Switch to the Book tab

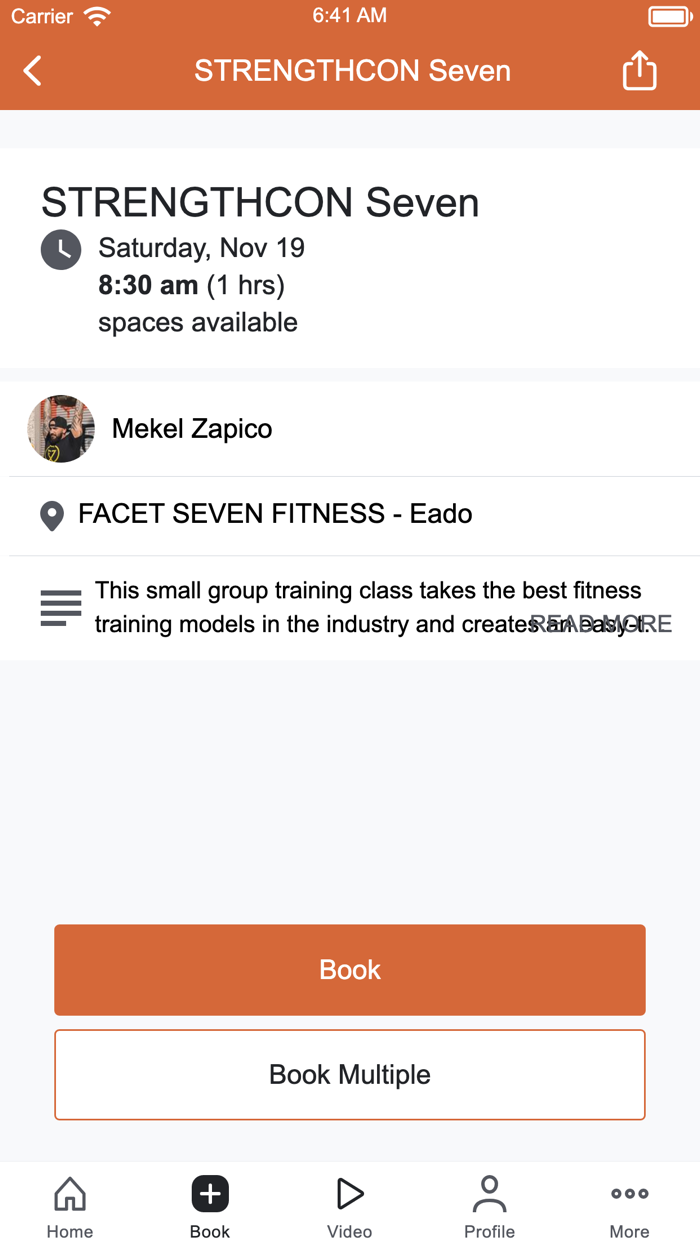point(209,1205)
